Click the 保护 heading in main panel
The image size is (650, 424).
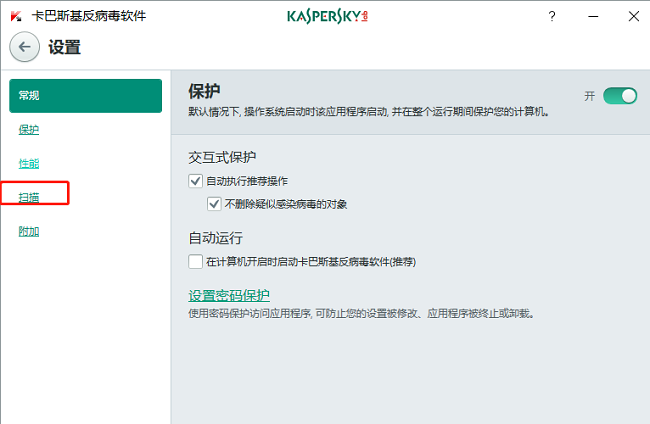[204, 91]
